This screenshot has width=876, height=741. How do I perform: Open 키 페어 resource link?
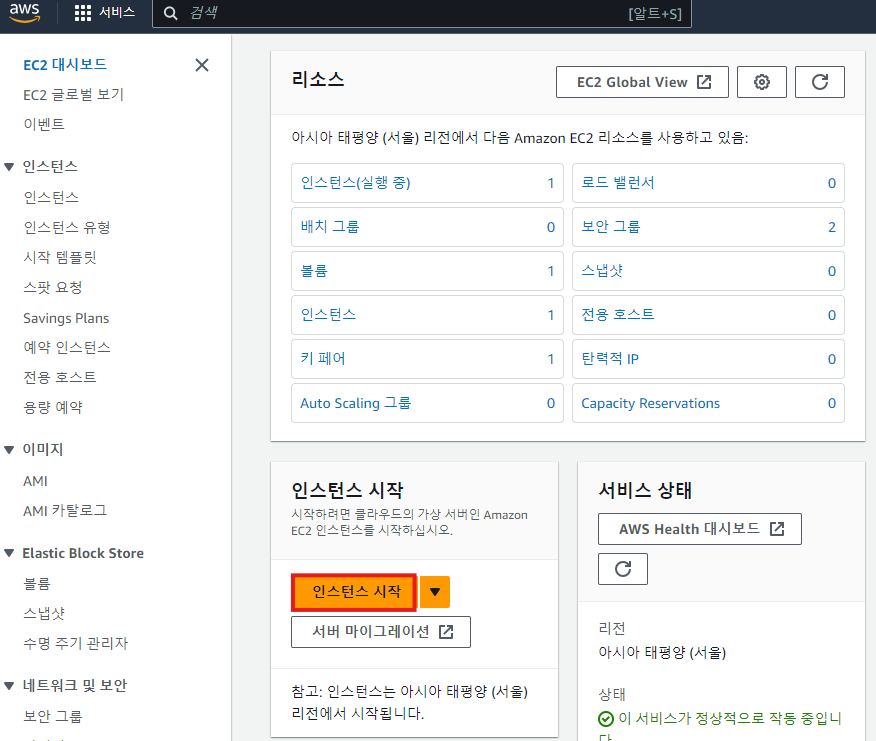(x=323, y=359)
